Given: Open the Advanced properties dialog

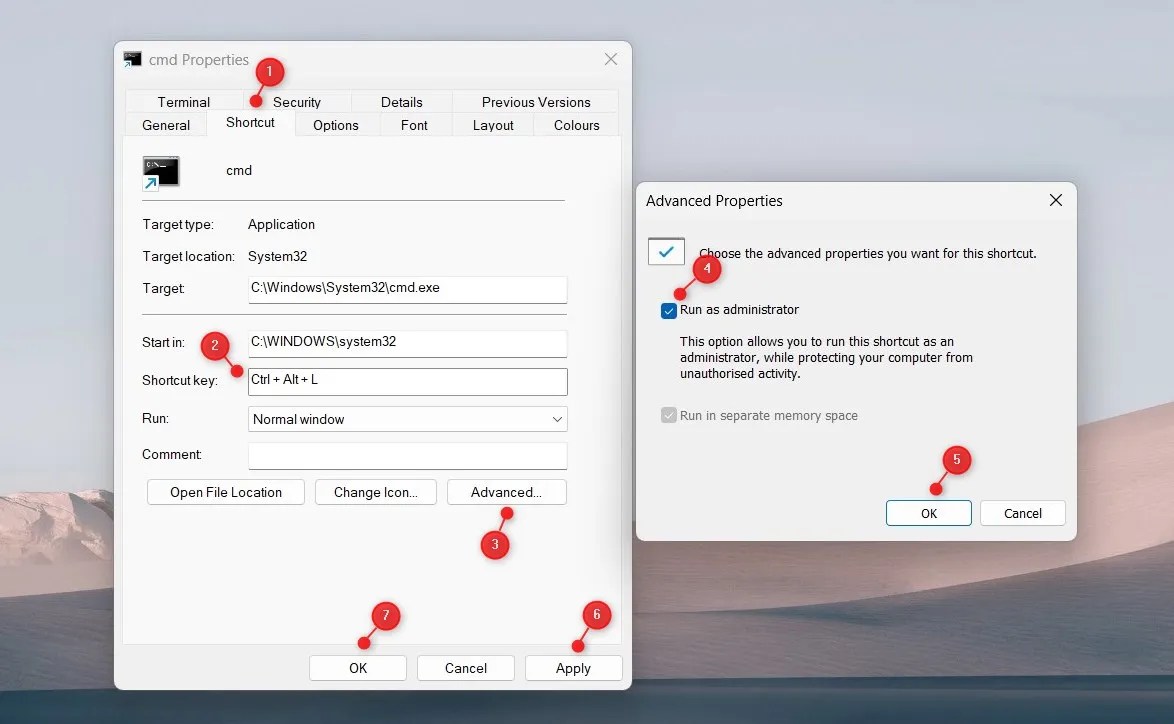Looking at the screenshot, I should (x=506, y=492).
